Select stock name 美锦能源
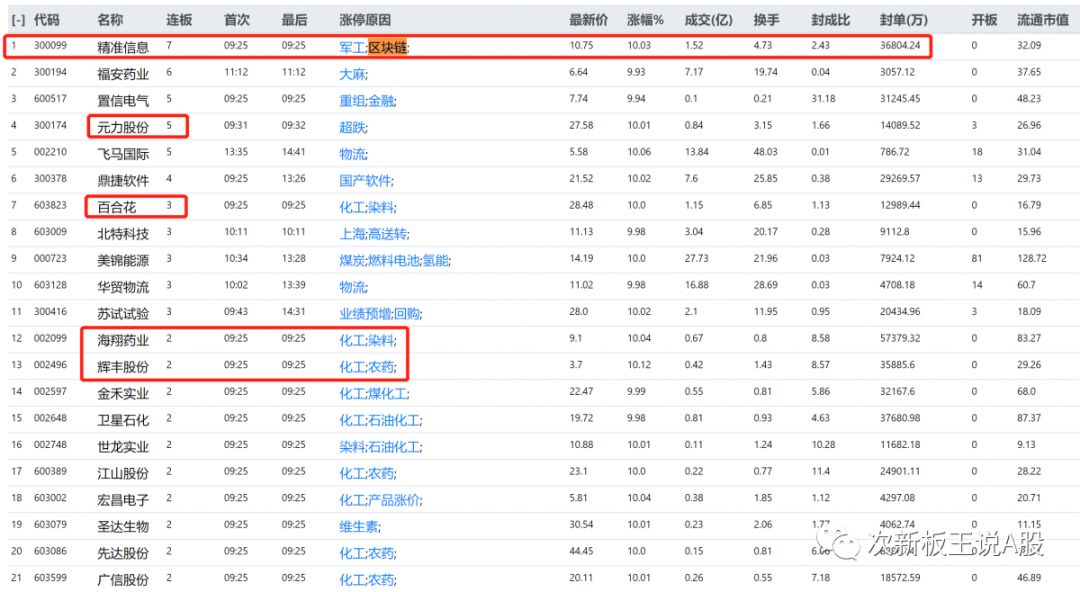This screenshot has width=1080, height=592. [123, 261]
